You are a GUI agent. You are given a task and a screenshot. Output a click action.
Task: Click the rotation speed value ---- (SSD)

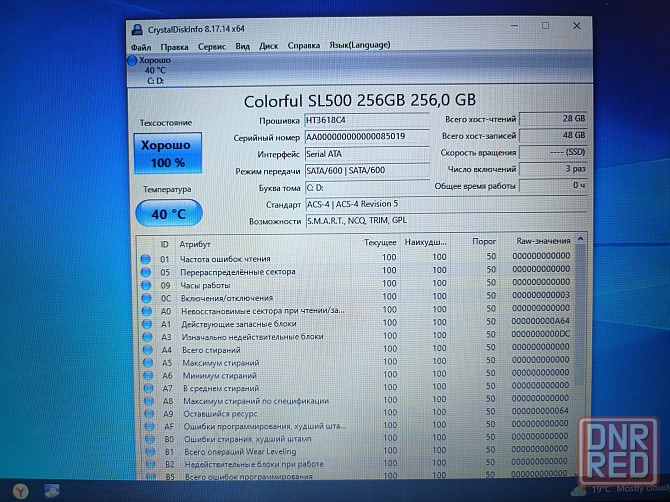click(x=553, y=152)
